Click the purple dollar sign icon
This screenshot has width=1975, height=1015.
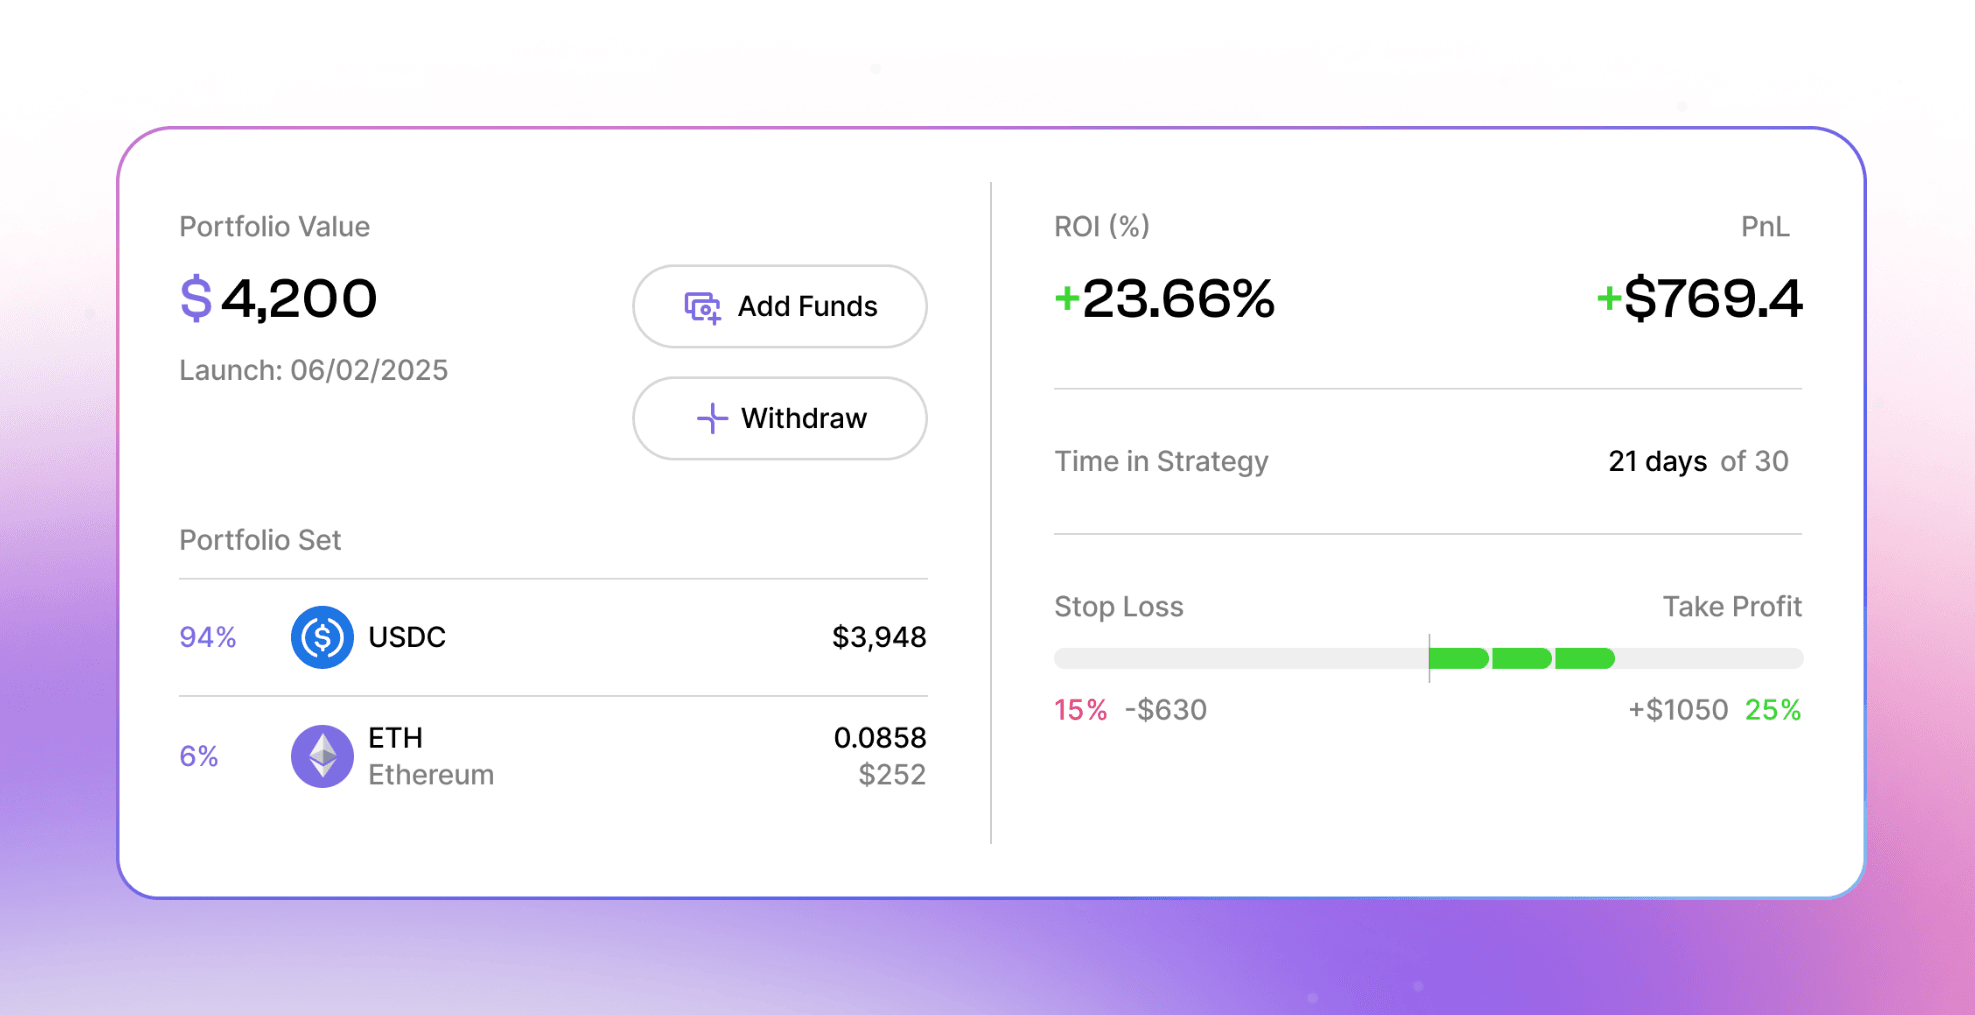[196, 298]
